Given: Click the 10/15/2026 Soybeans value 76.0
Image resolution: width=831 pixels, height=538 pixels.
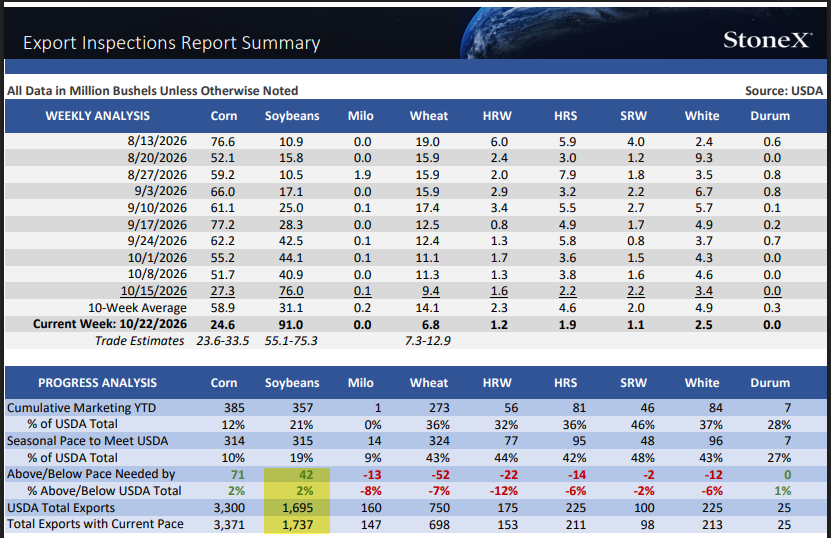Looking at the screenshot, I should tap(291, 291).
